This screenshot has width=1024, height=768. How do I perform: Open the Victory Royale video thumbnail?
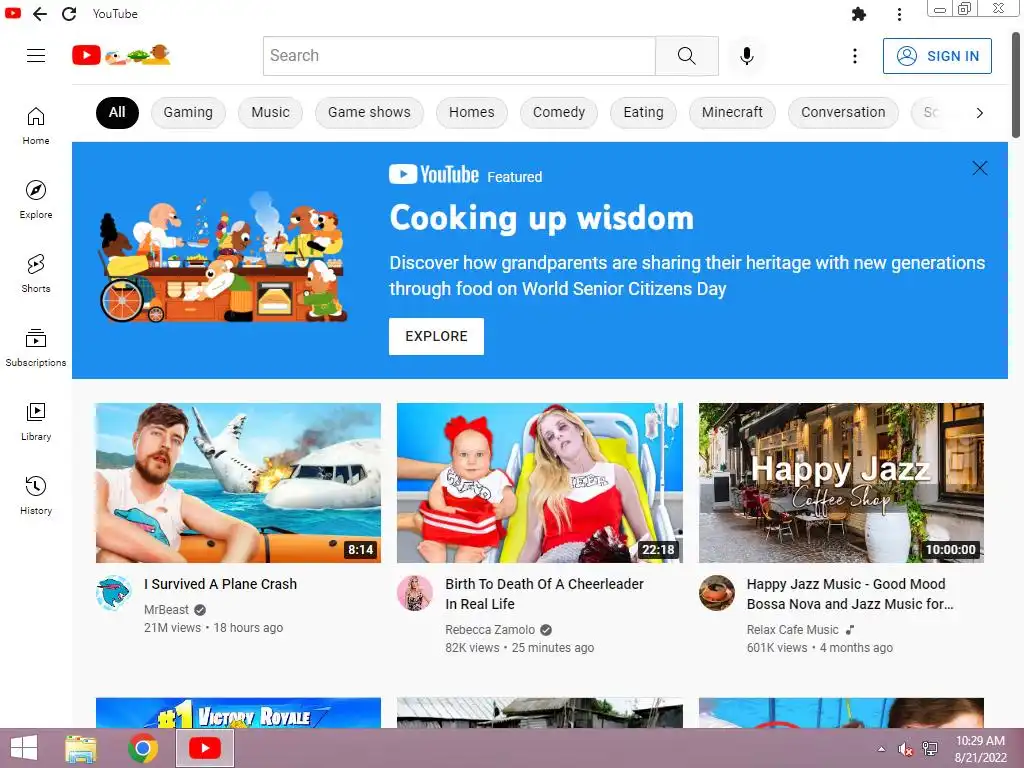pyautogui.click(x=238, y=712)
